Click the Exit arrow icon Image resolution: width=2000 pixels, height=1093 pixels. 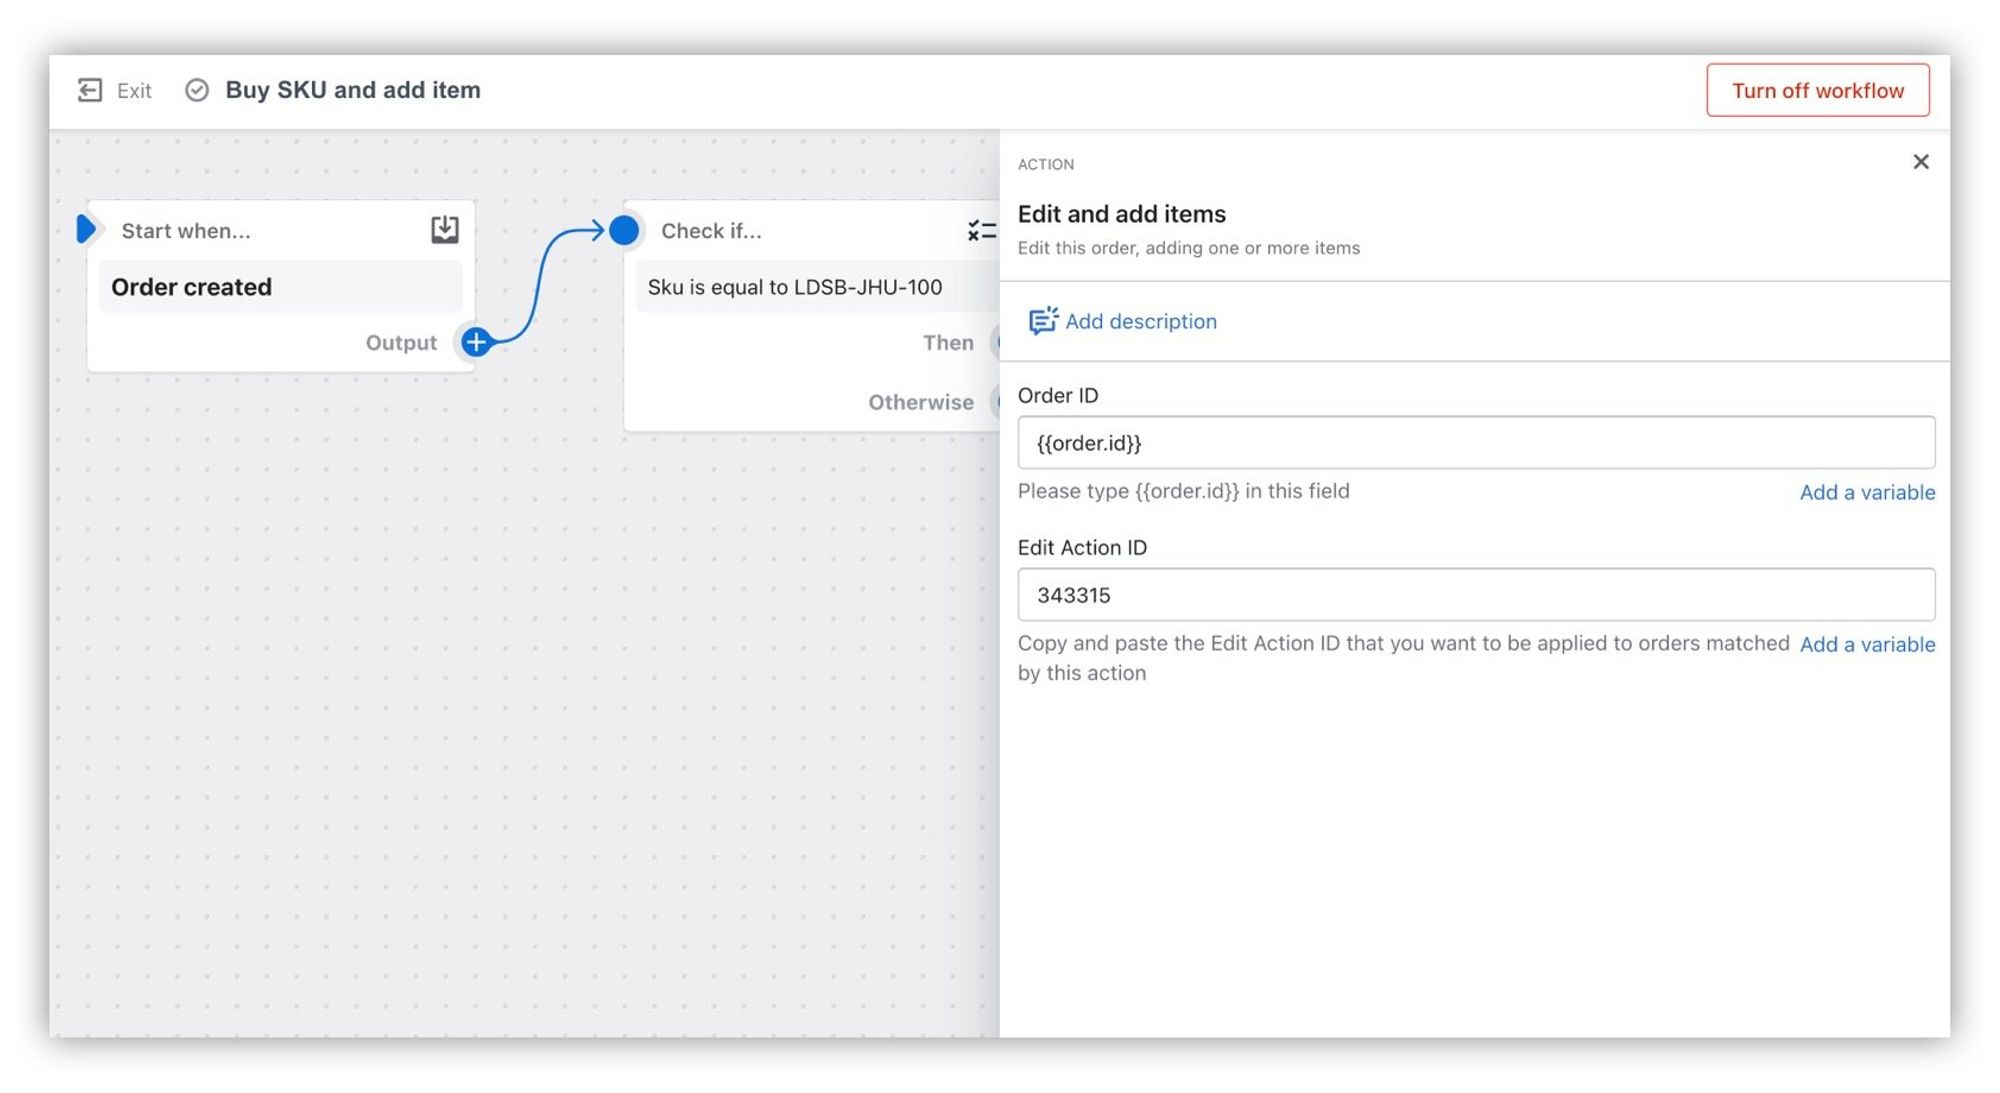[x=90, y=90]
